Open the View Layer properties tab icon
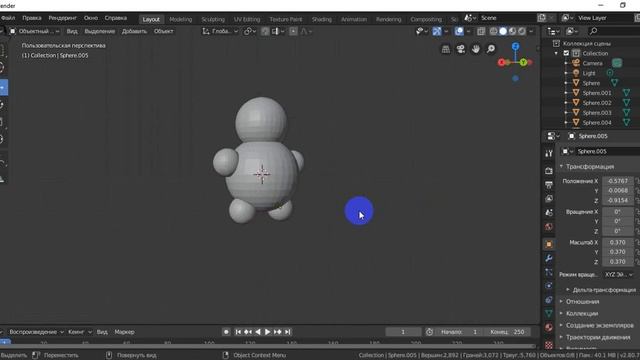This screenshot has height=360, width=640. (x=549, y=199)
